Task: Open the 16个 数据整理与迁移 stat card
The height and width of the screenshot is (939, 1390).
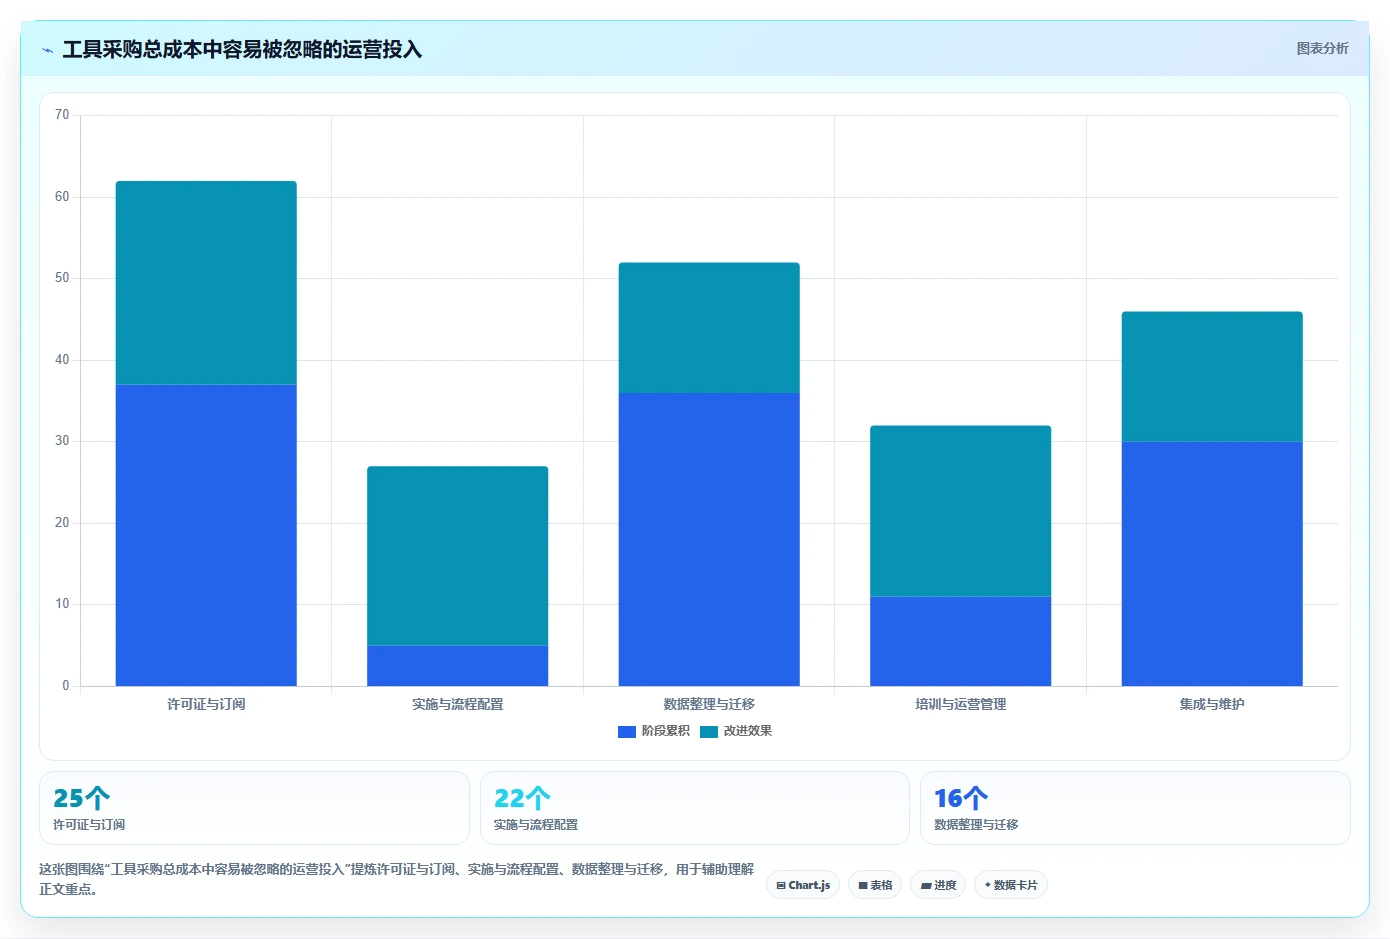Action: [x=1135, y=808]
